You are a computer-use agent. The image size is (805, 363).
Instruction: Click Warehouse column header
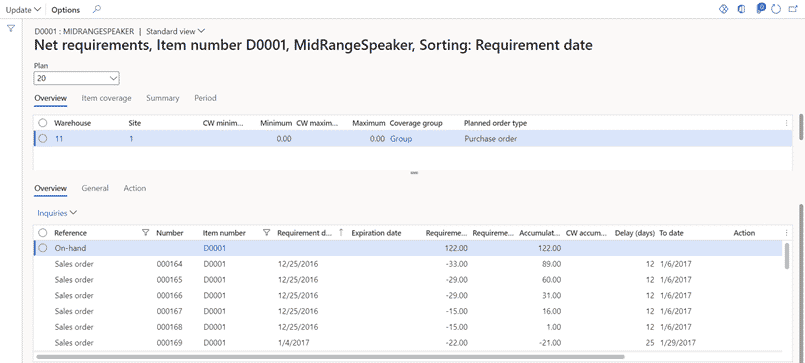[x=73, y=123]
